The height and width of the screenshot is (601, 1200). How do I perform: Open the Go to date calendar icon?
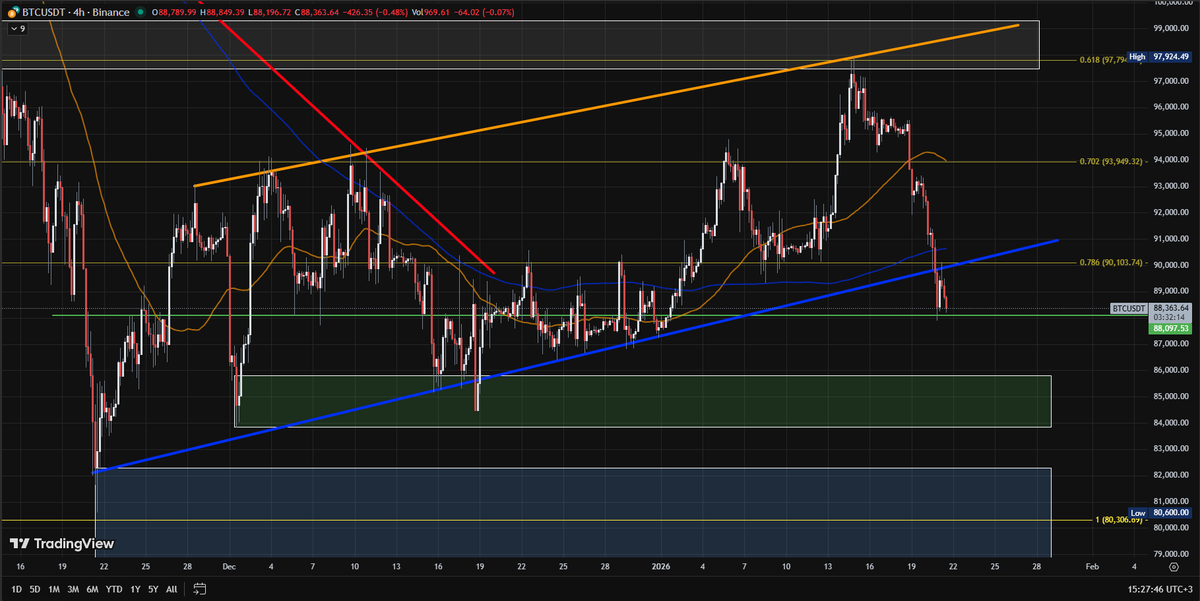[x=200, y=589]
